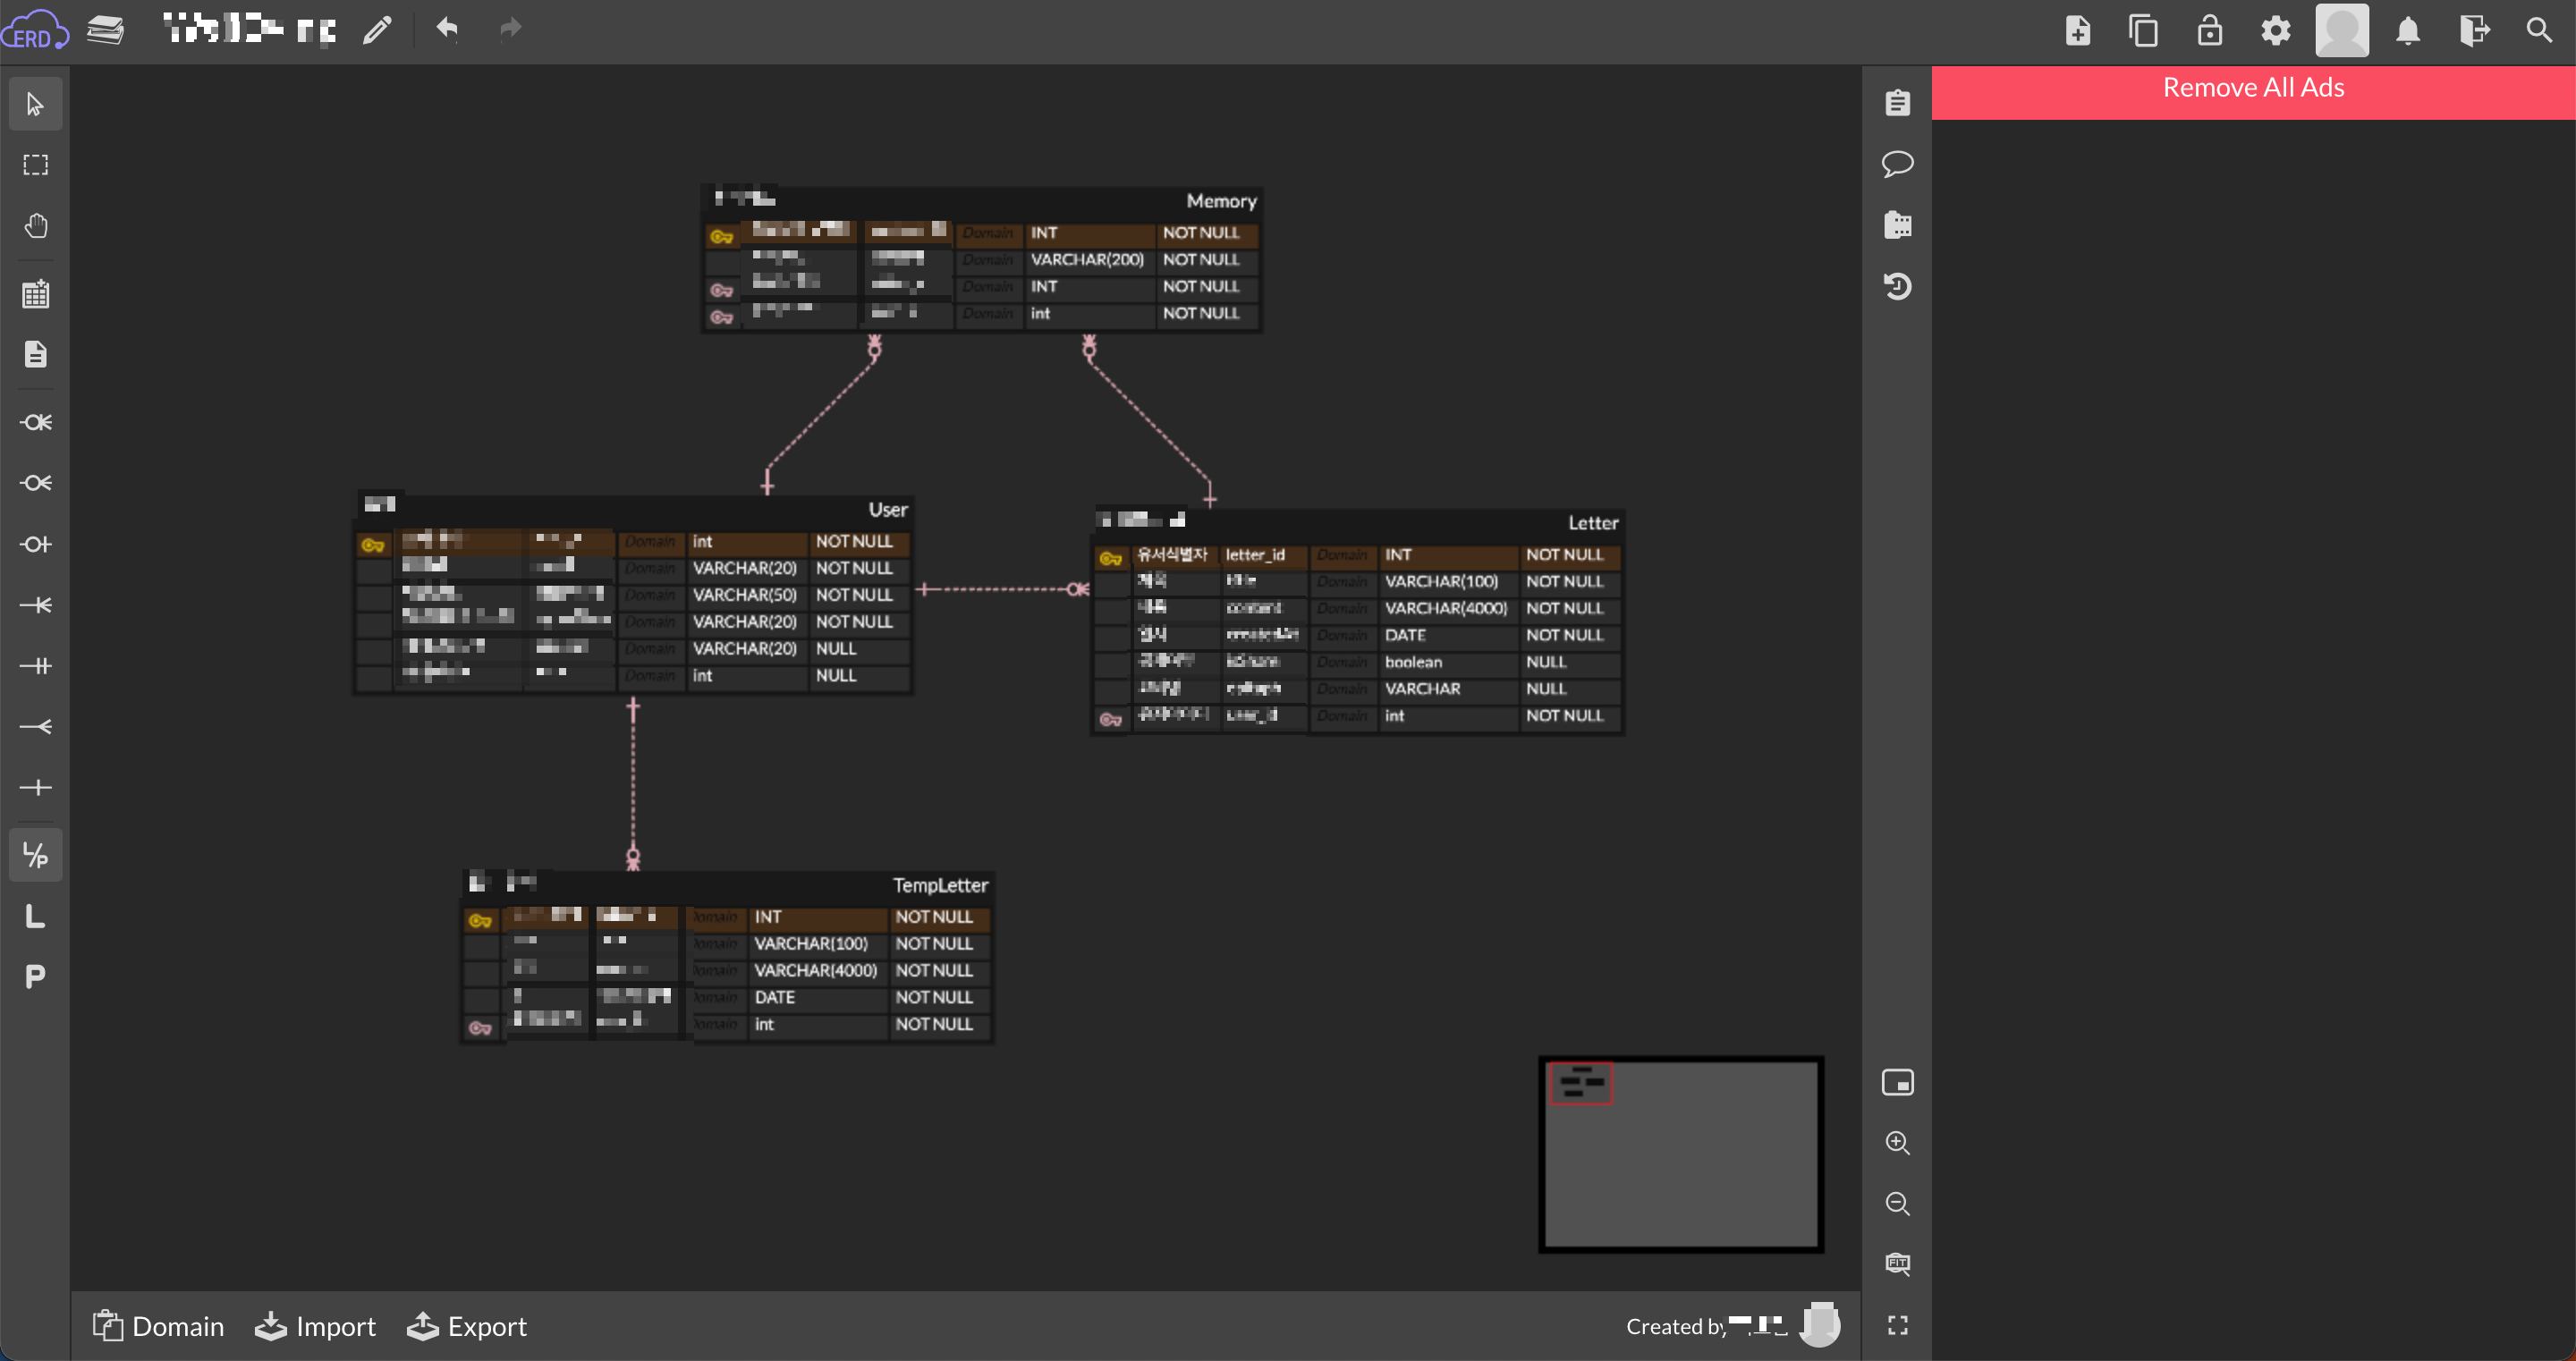This screenshot has width=2576, height=1361.
Task: Select the hand pan tool
Action: [x=35, y=226]
